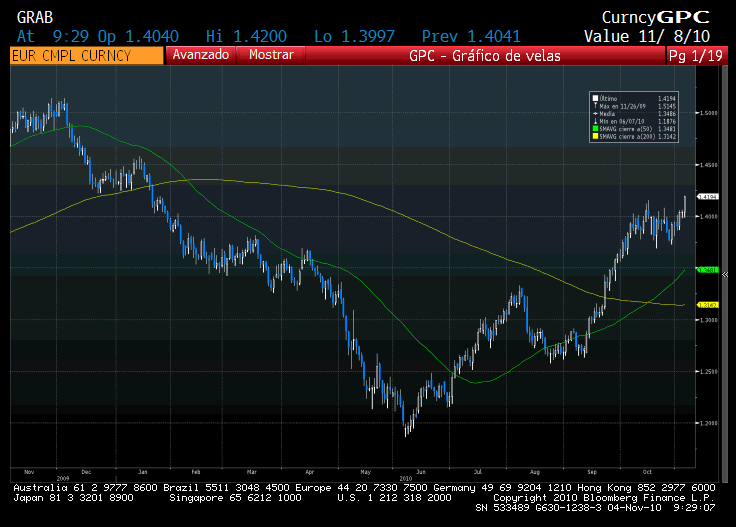Click the 2010 year label on the time axis
Viewport: 736px width, 527px height.
[406, 478]
